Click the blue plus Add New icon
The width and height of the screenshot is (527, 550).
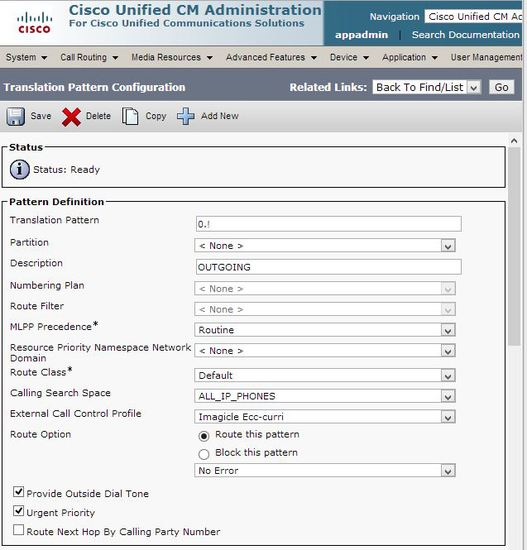[186, 116]
